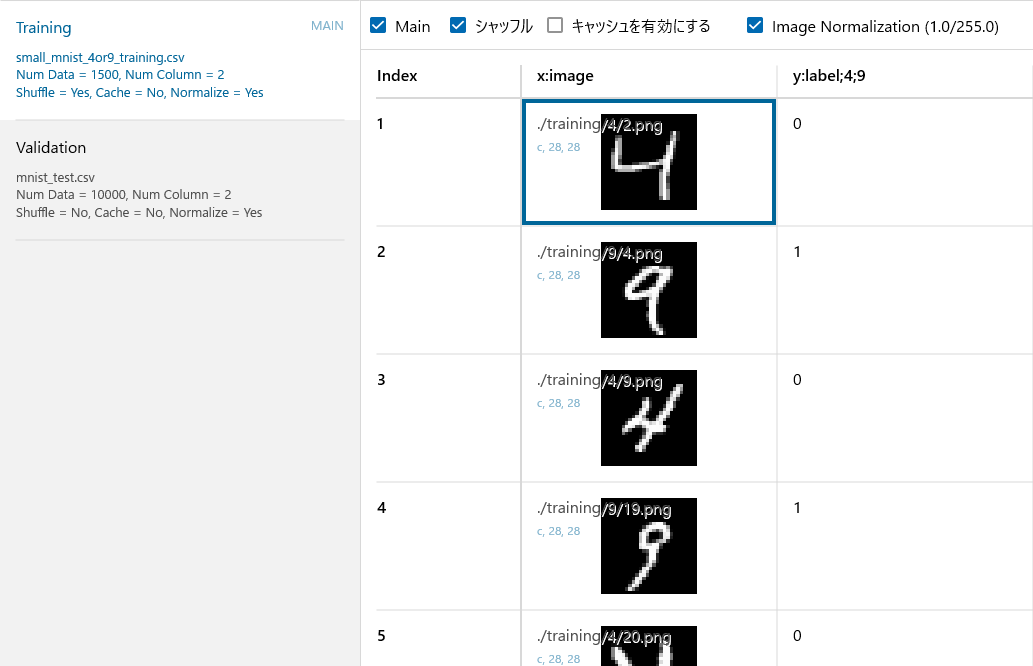Select the label value cell in row 1

coord(797,124)
